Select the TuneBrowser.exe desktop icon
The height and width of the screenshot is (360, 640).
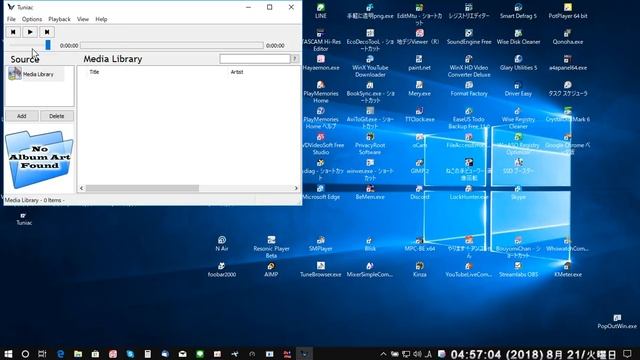pos(321,270)
